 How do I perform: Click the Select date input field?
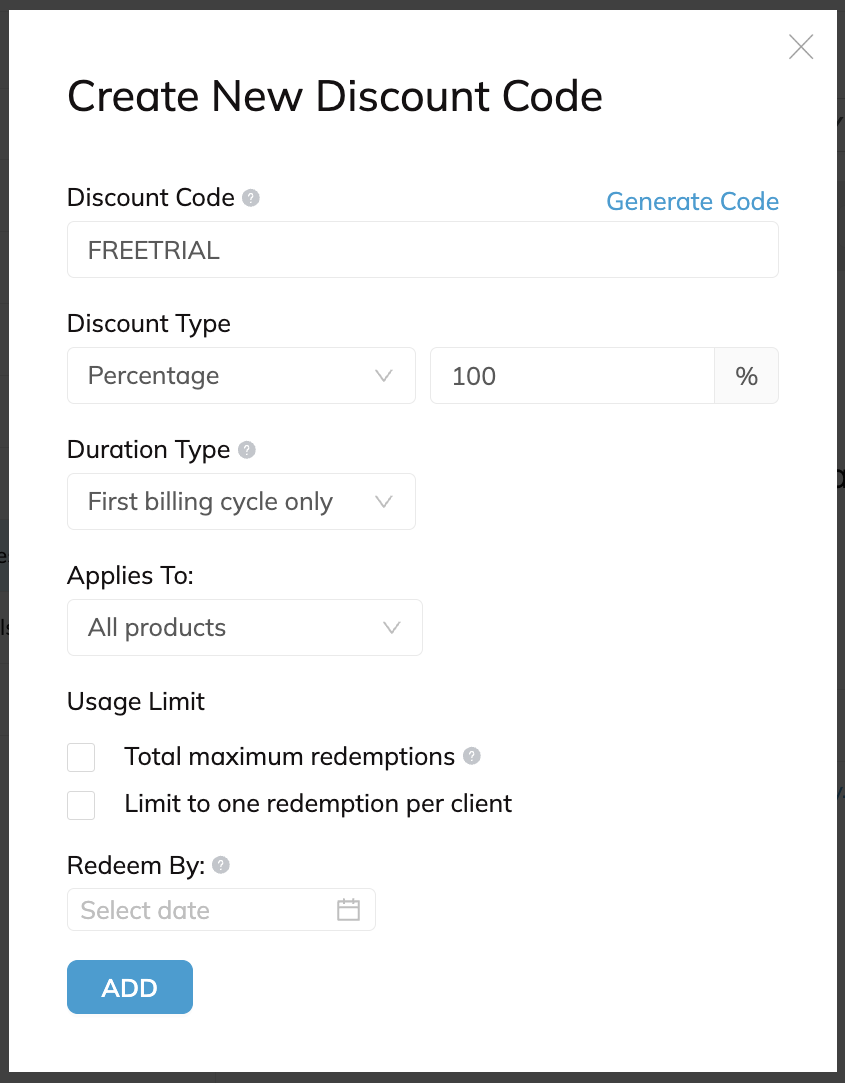221,910
